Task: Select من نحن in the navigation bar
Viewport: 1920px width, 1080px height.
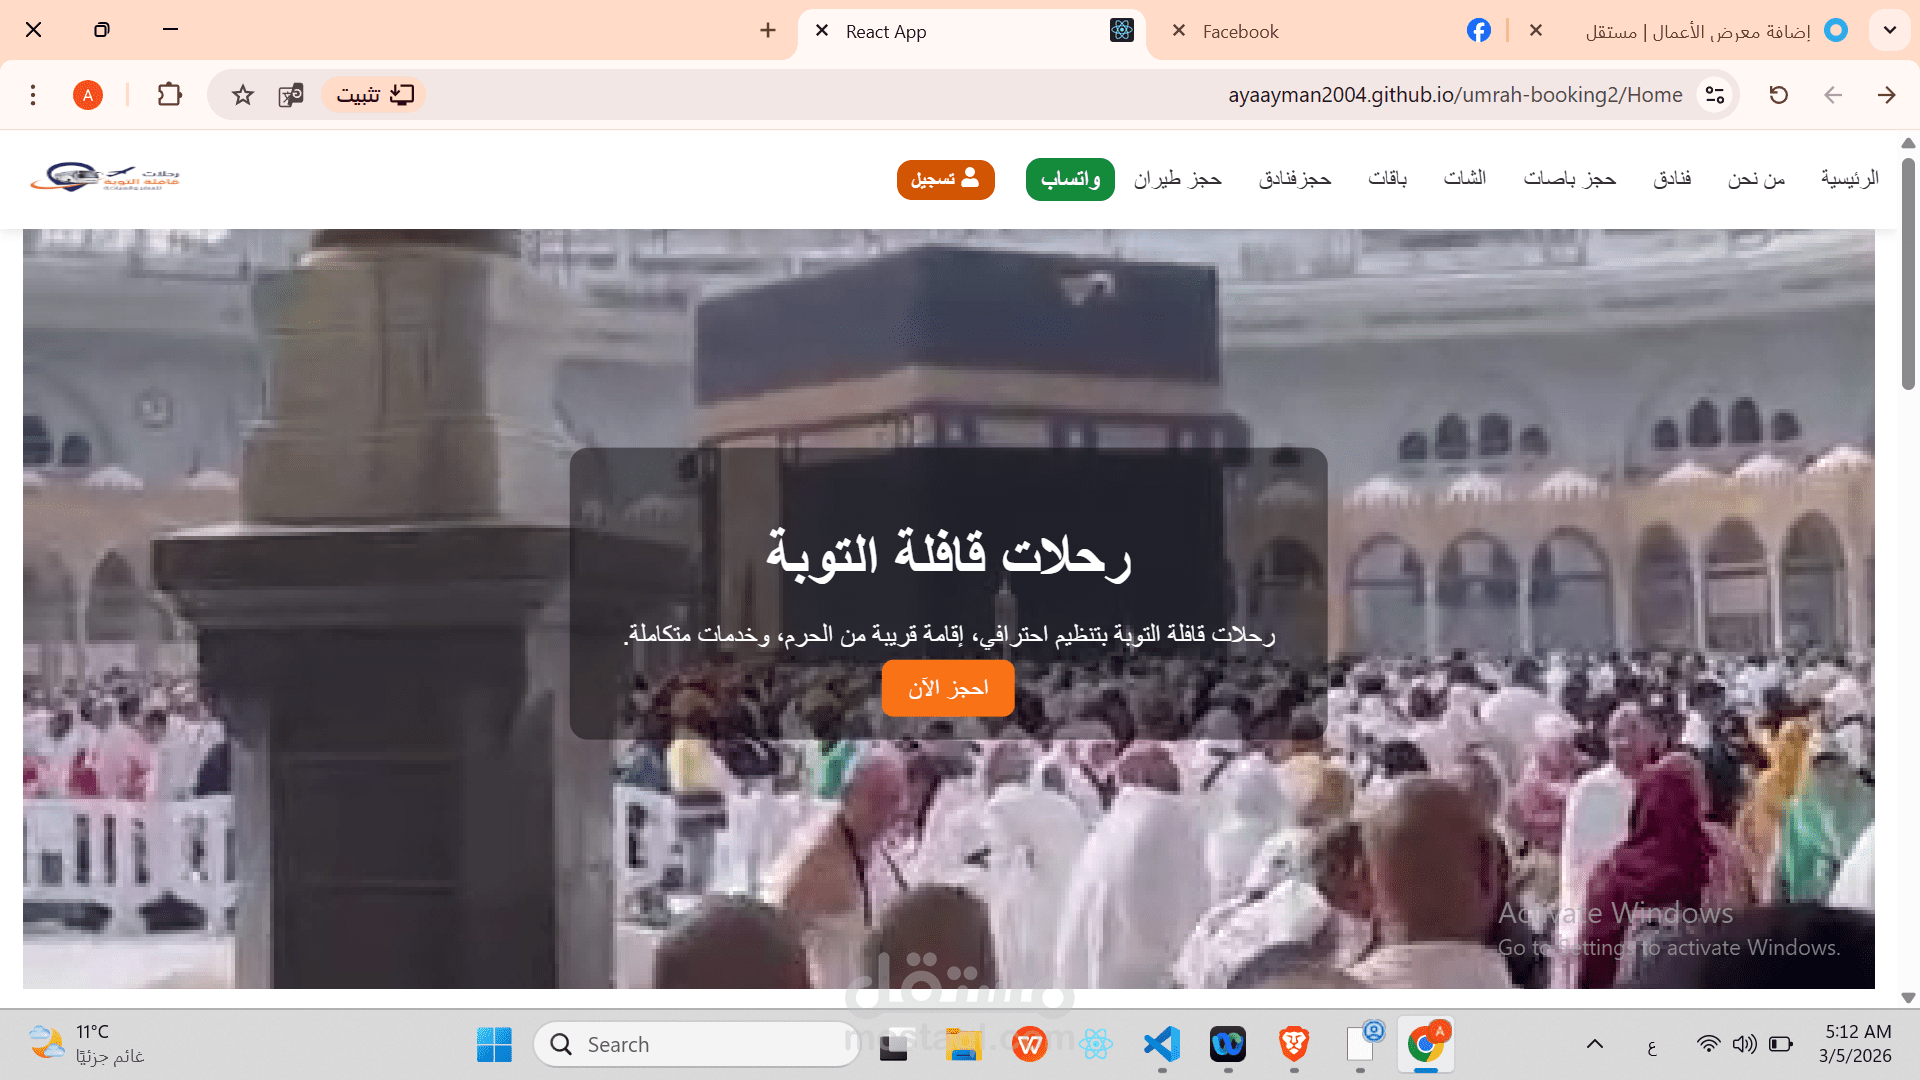Action: tap(1756, 178)
